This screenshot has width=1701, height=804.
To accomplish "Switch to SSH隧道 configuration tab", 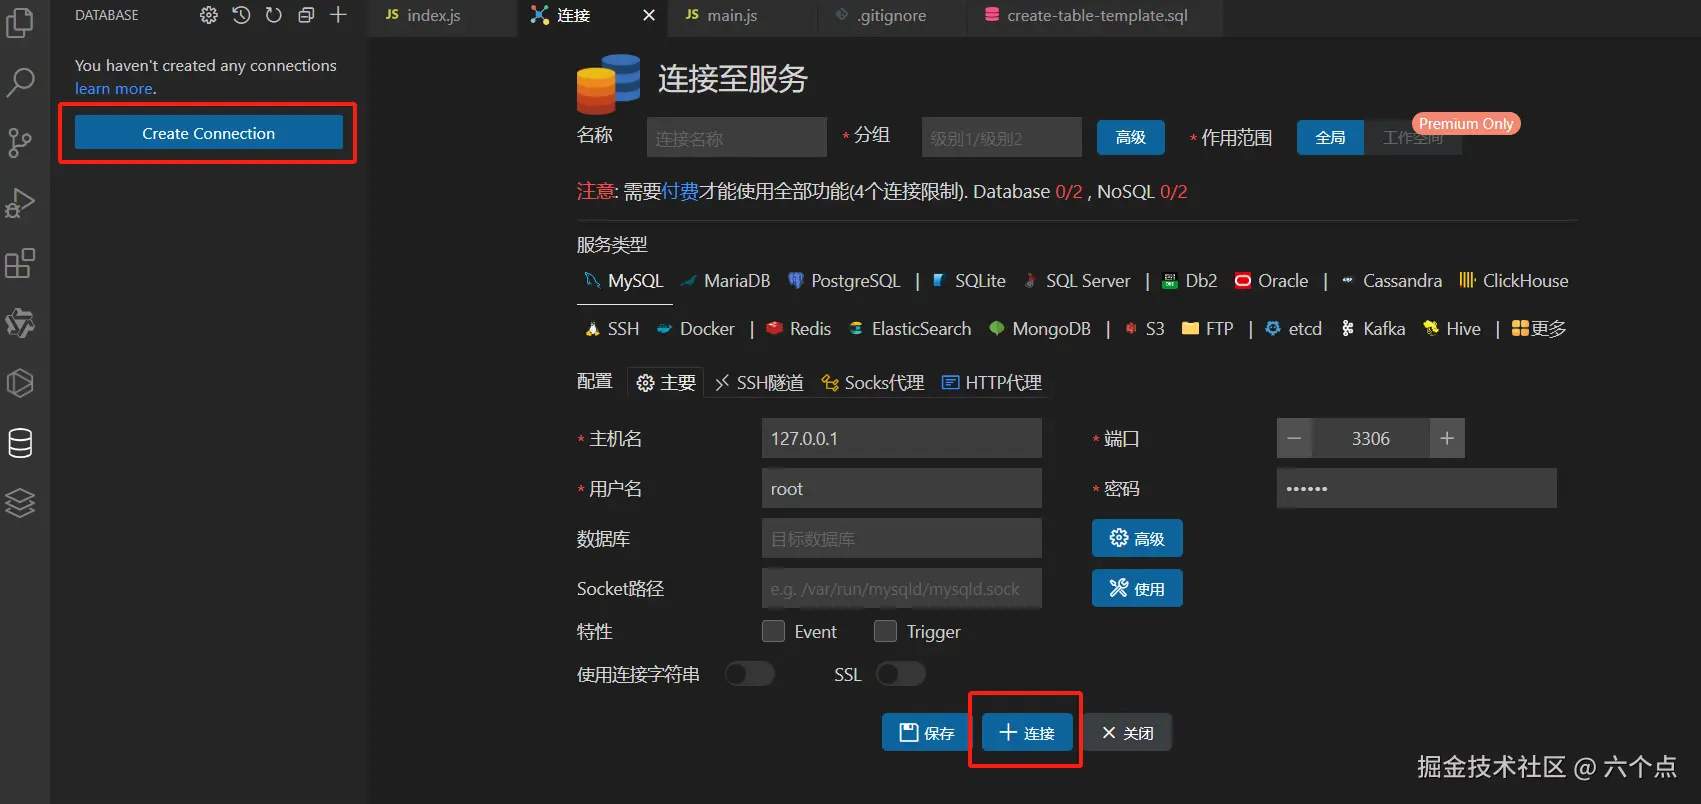I will coord(759,382).
